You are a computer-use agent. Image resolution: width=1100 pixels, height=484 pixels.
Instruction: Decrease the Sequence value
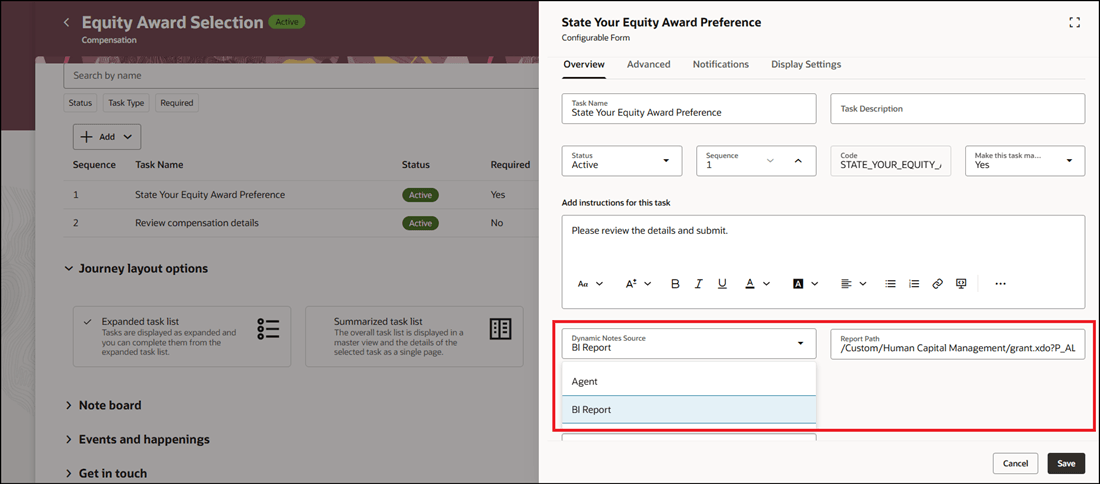point(770,161)
